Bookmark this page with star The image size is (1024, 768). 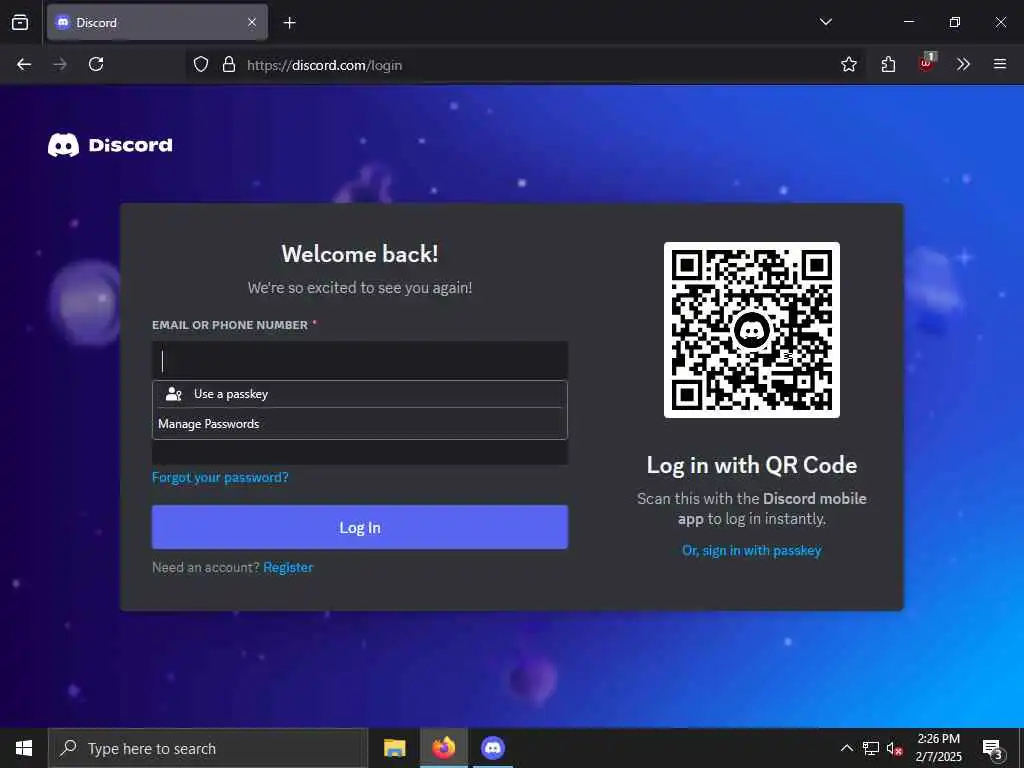[848, 64]
